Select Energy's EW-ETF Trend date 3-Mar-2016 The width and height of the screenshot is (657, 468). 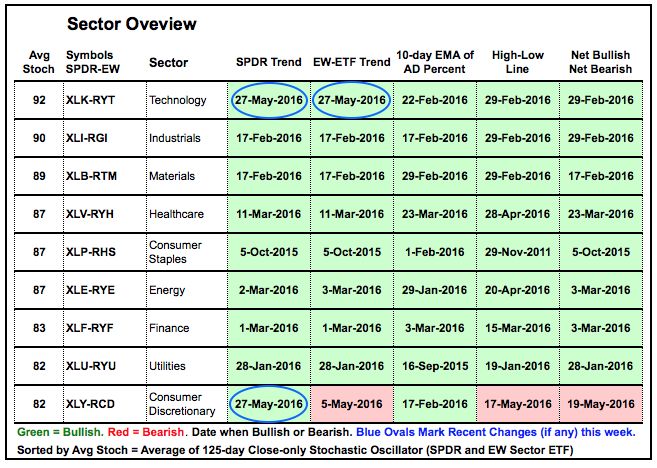(x=352, y=290)
